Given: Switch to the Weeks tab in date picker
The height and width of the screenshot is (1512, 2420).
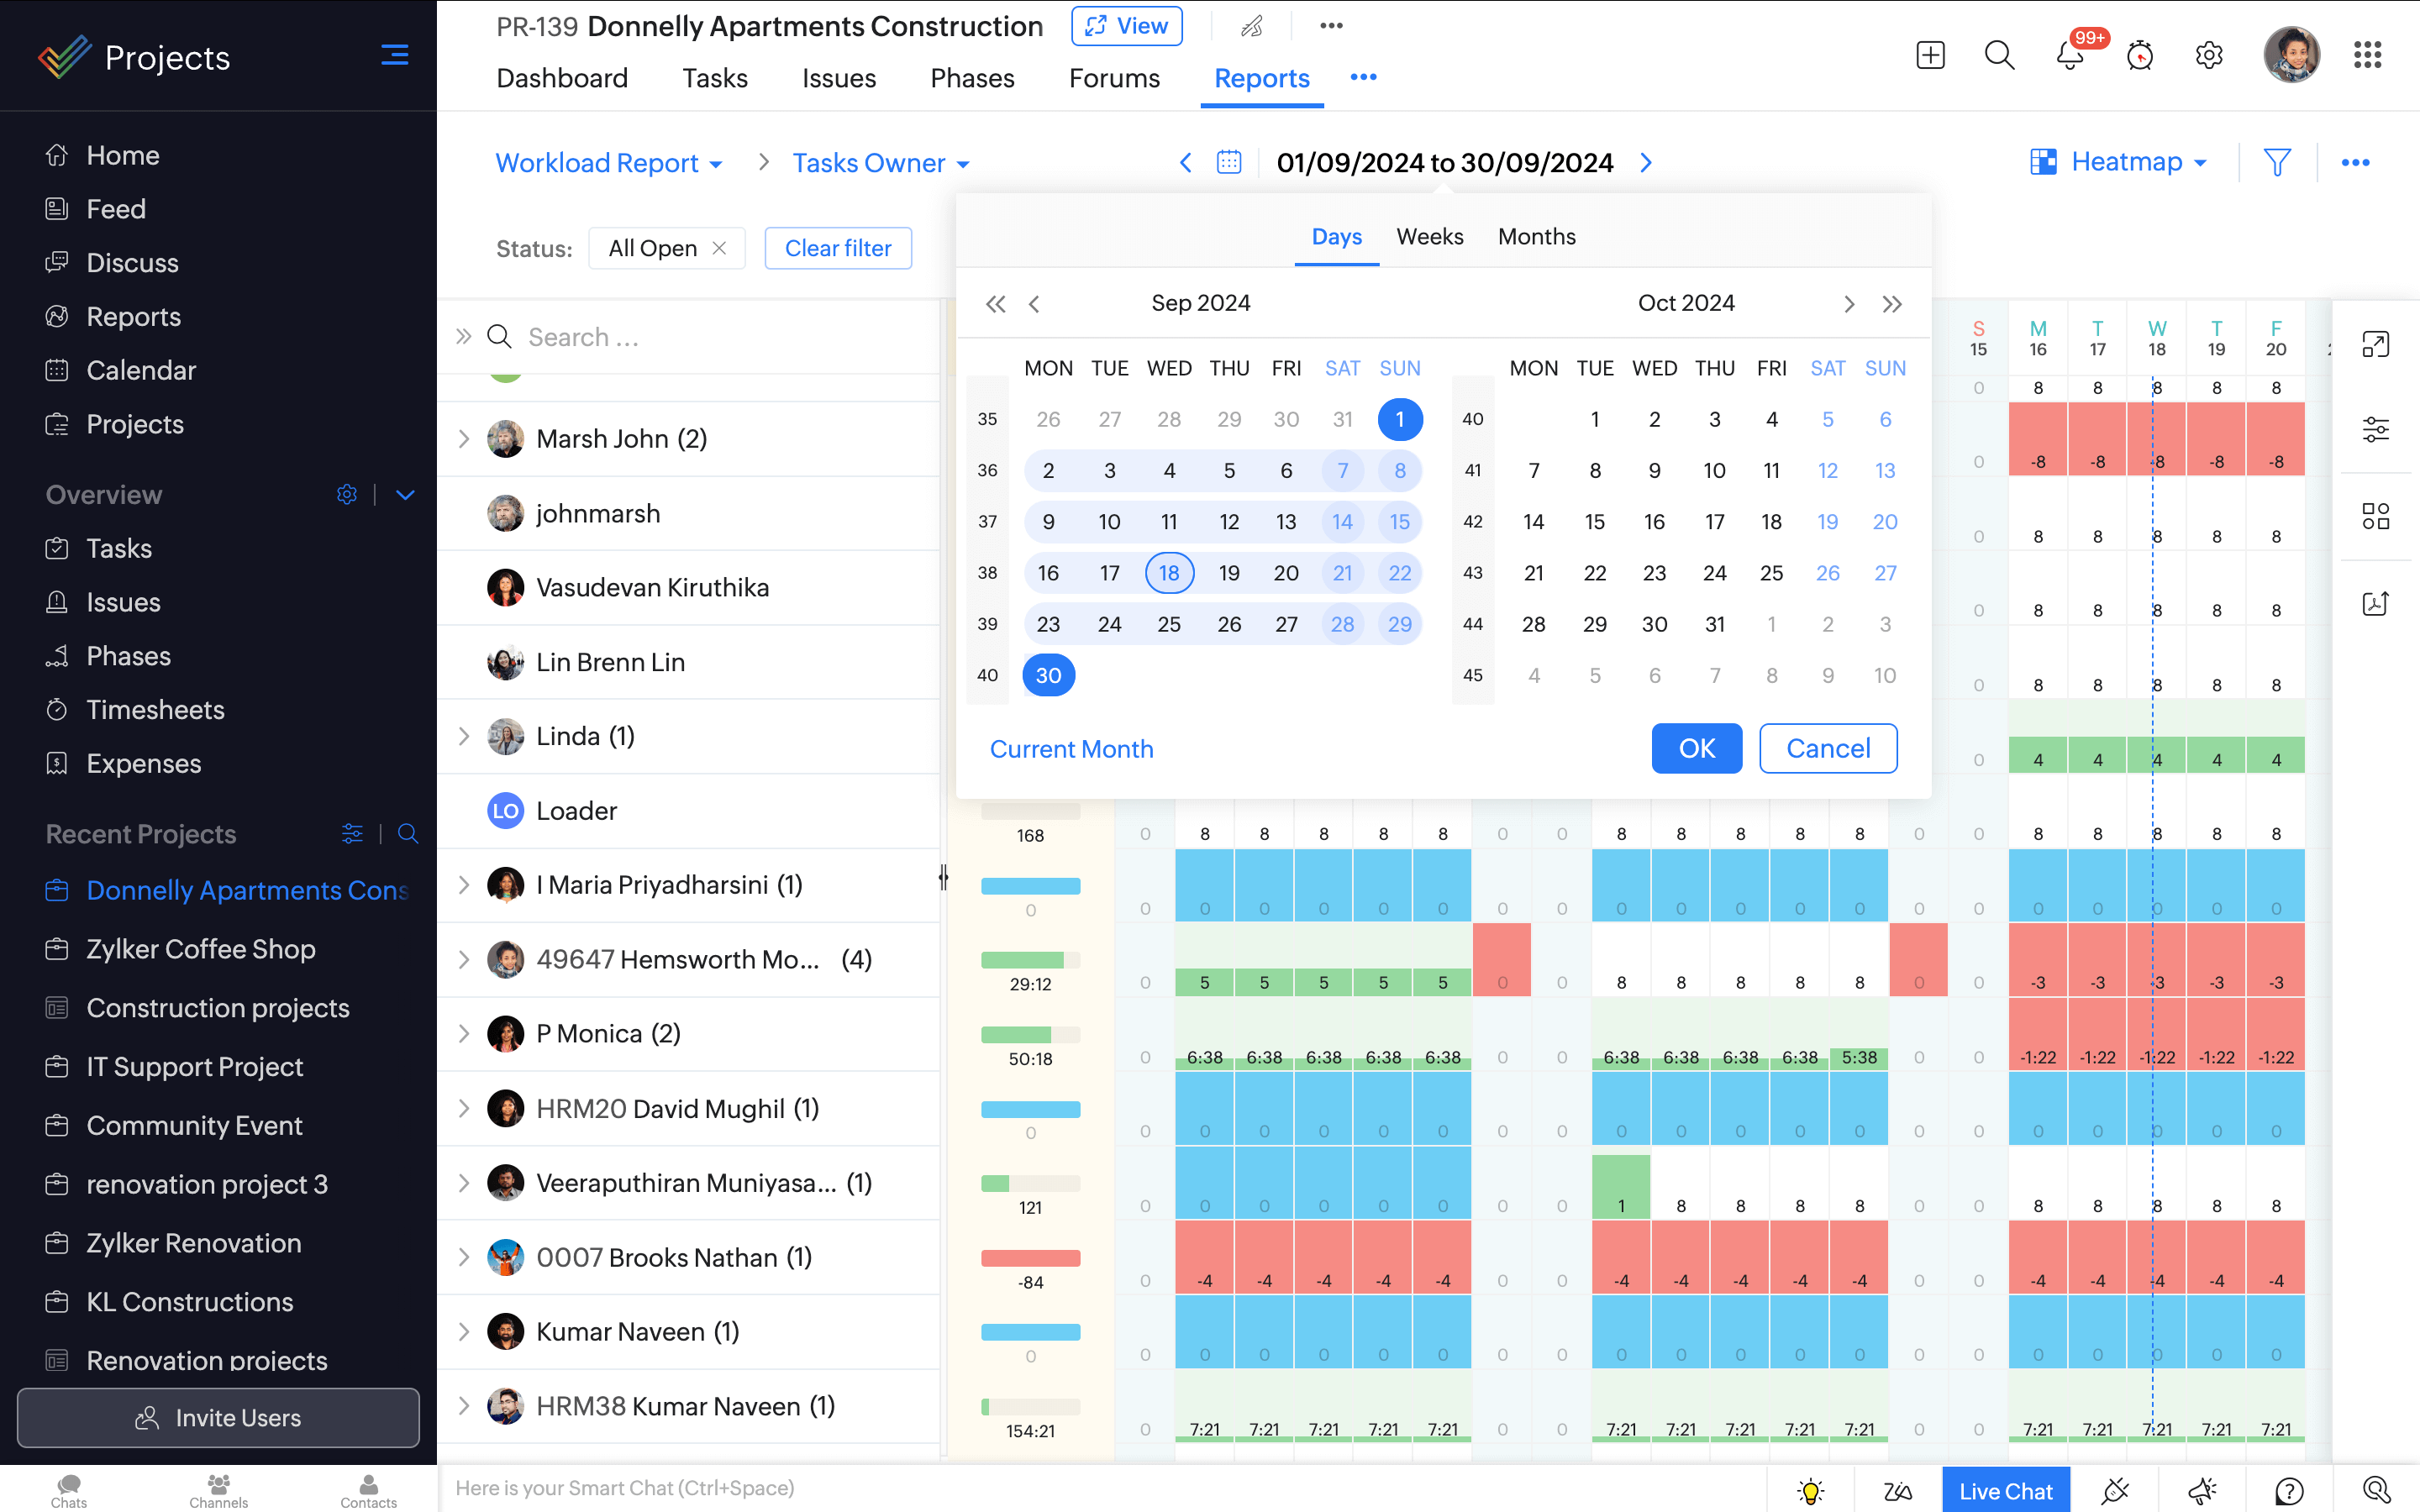Looking at the screenshot, I should click(x=1429, y=237).
